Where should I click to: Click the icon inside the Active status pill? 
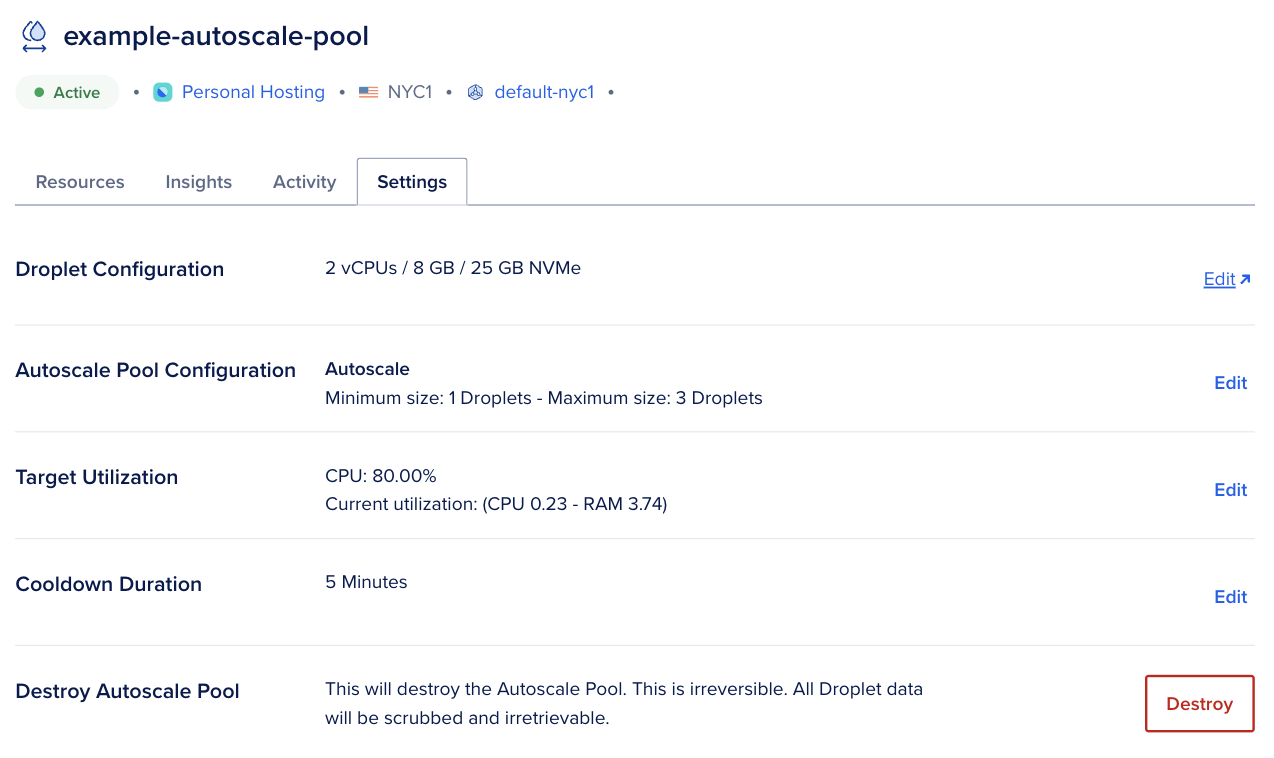[39, 91]
